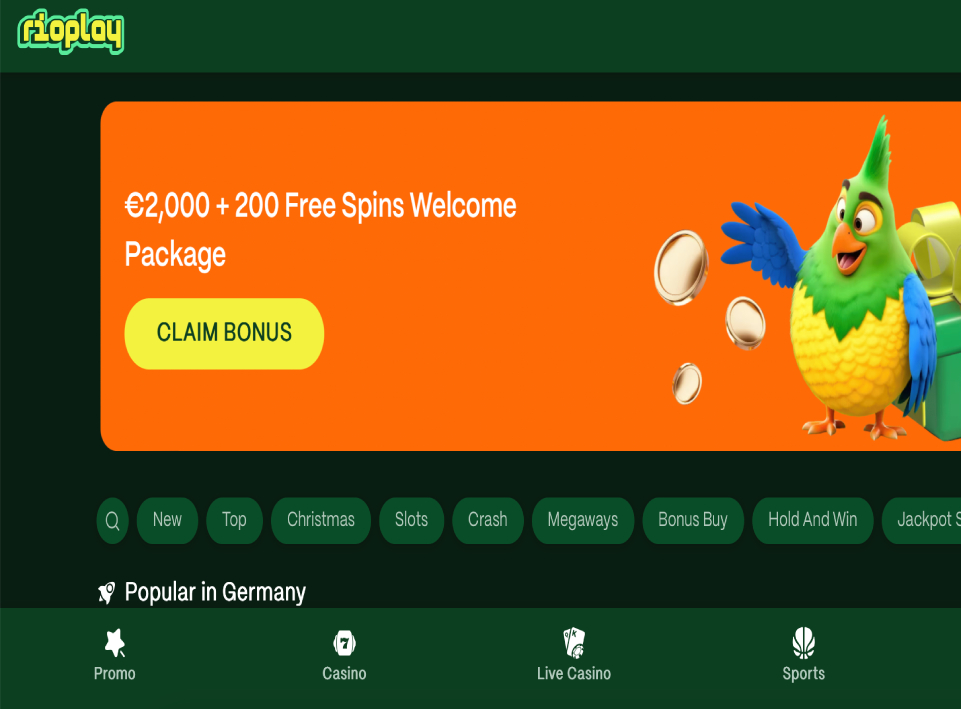Click the rioplay logo
This screenshot has width=961, height=709.
(70, 32)
